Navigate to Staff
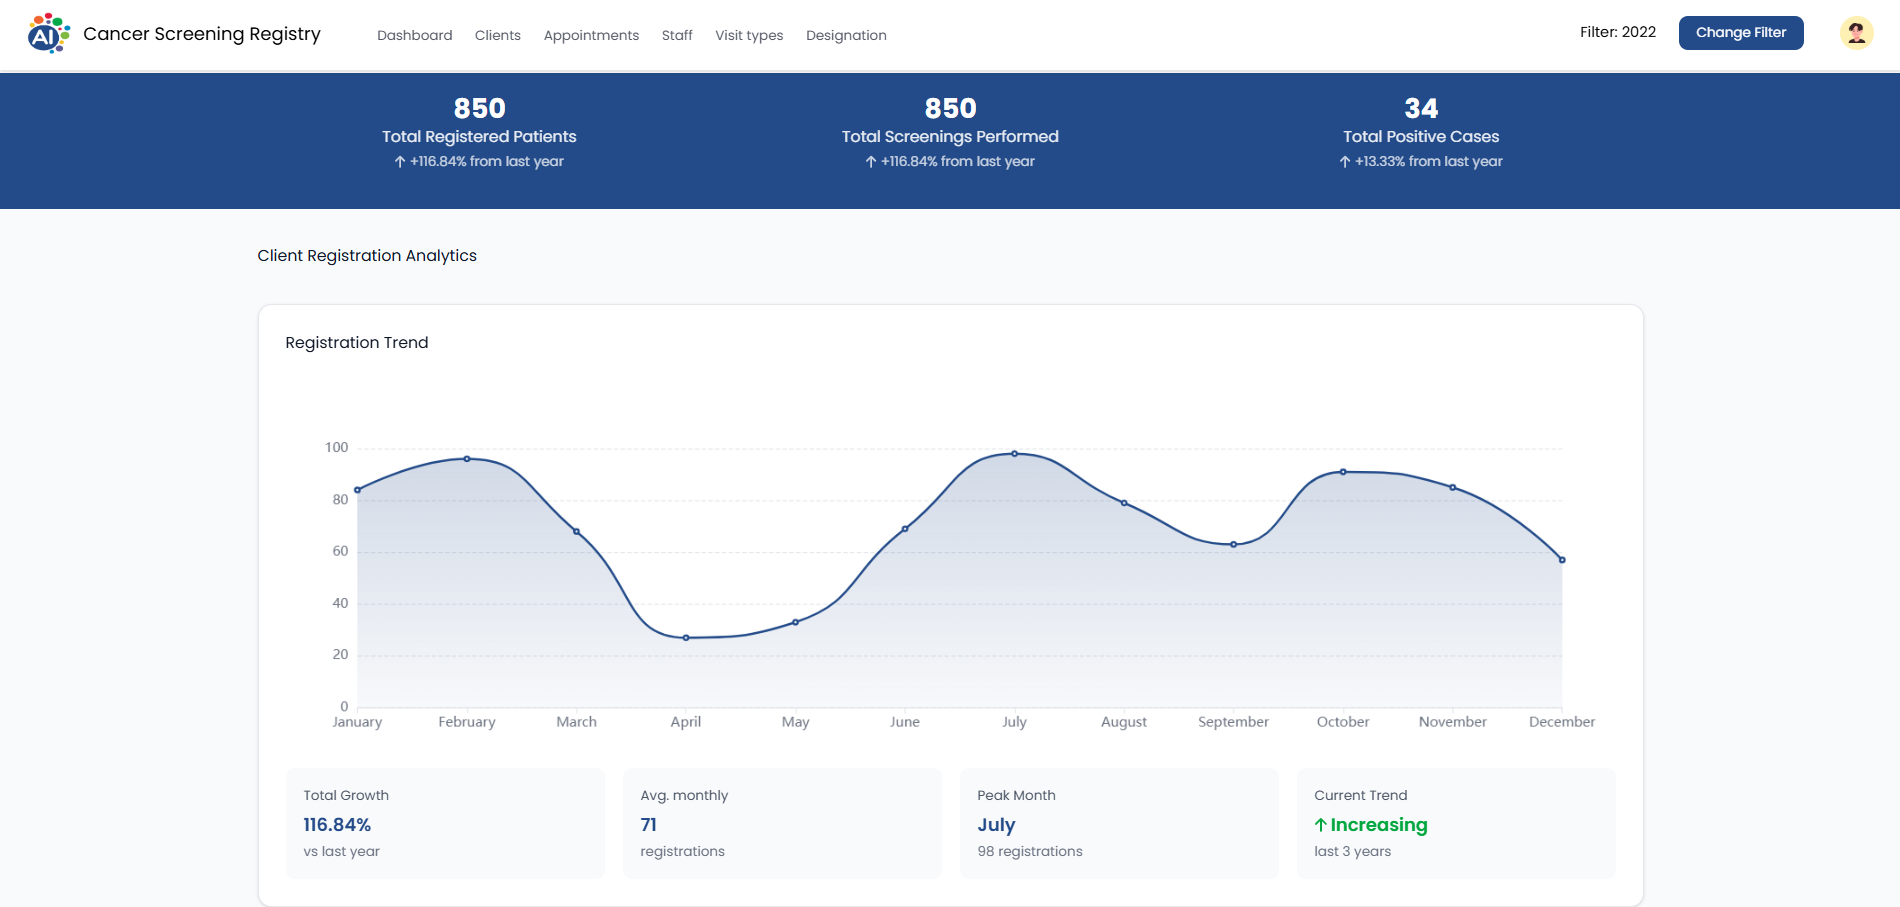 [676, 35]
